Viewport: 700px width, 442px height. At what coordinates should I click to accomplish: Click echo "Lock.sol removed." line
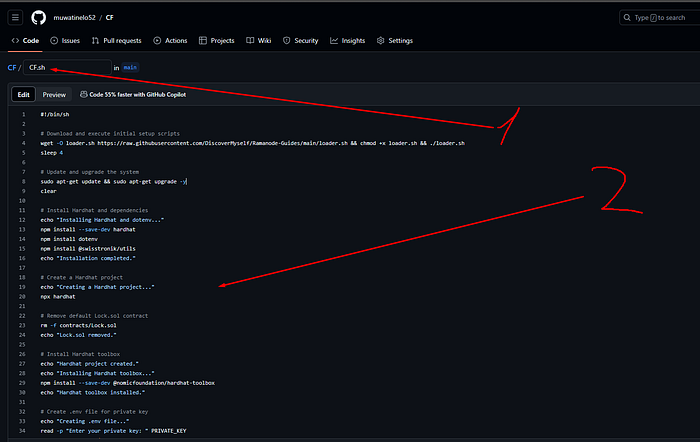point(78,335)
